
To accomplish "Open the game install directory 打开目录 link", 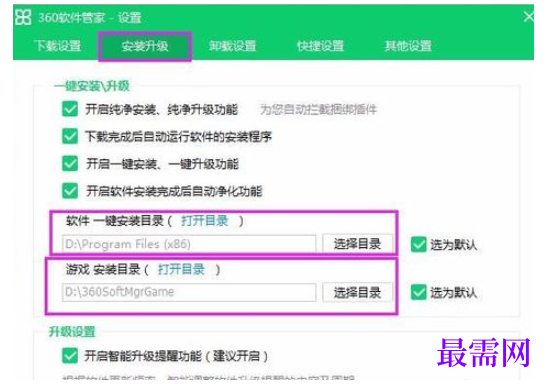I will 181,269.
